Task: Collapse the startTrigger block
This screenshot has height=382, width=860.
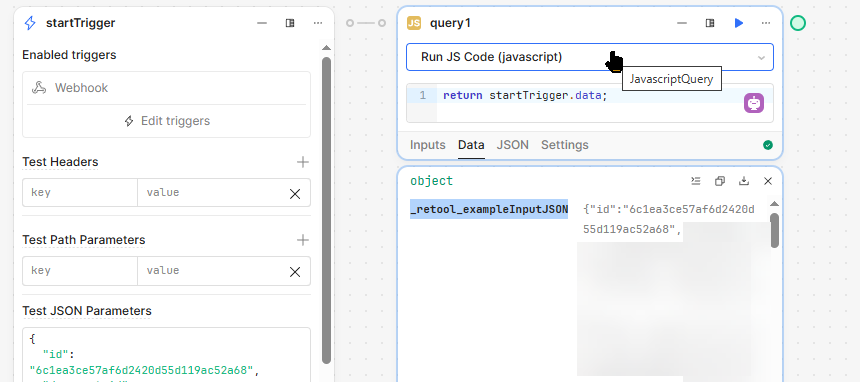Action: (x=262, y=23)
